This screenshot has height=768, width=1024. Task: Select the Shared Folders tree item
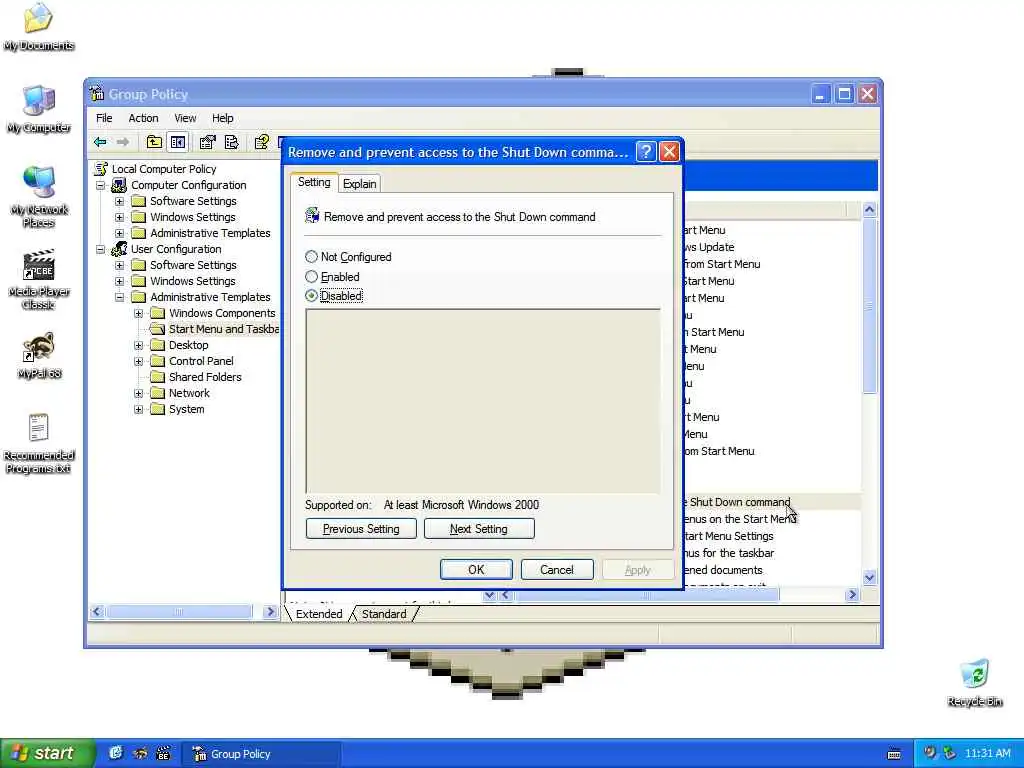pyautogui.click(x=204, y=377)
